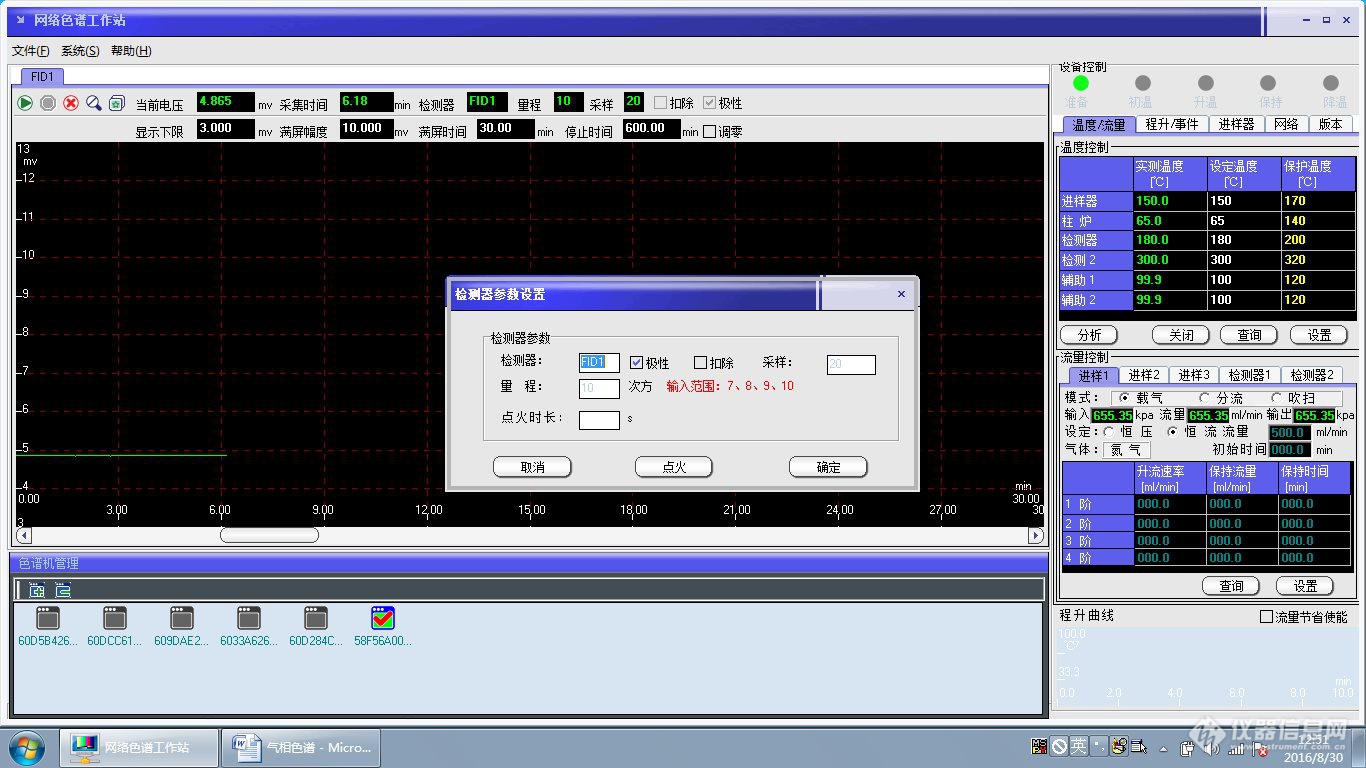This screenshot has height=768, width=1366.
Task: Select the 分流 mode radio button
Action: pyautogui.click(x=1204, y=398)
